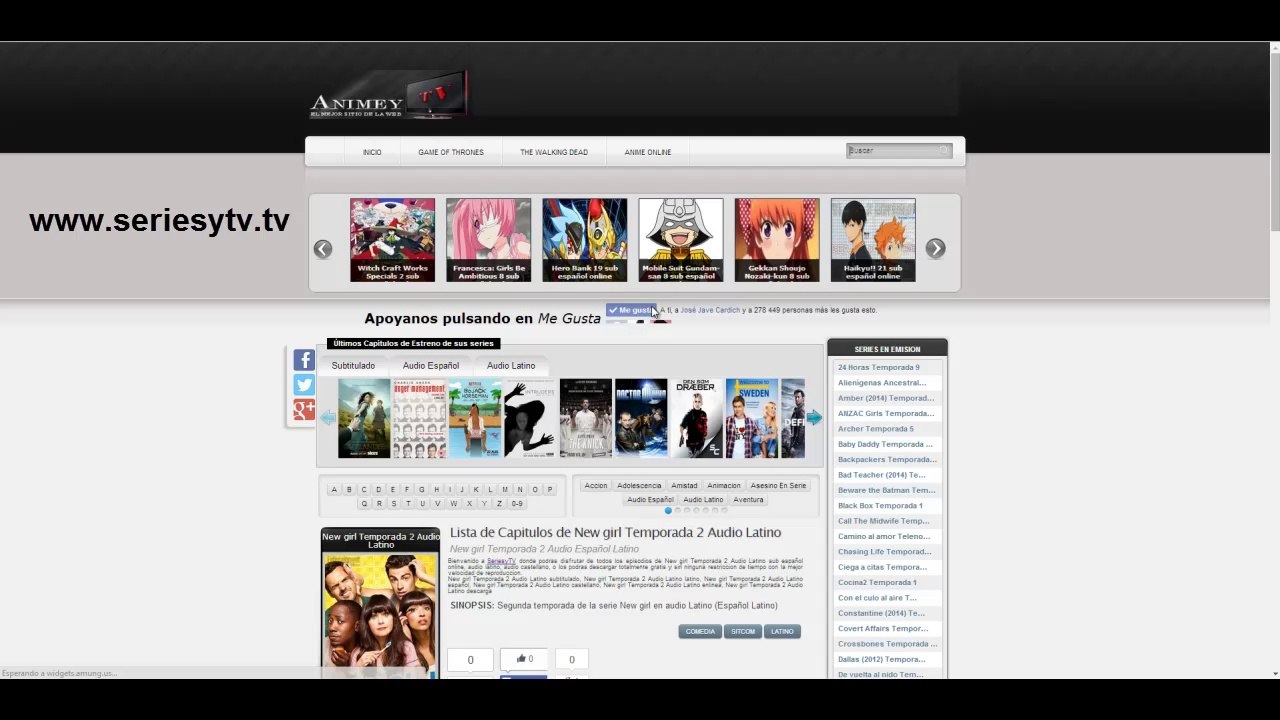Open Anime Online menu item
Viewport: 1280px width, 720px height.
pos(648,152)
